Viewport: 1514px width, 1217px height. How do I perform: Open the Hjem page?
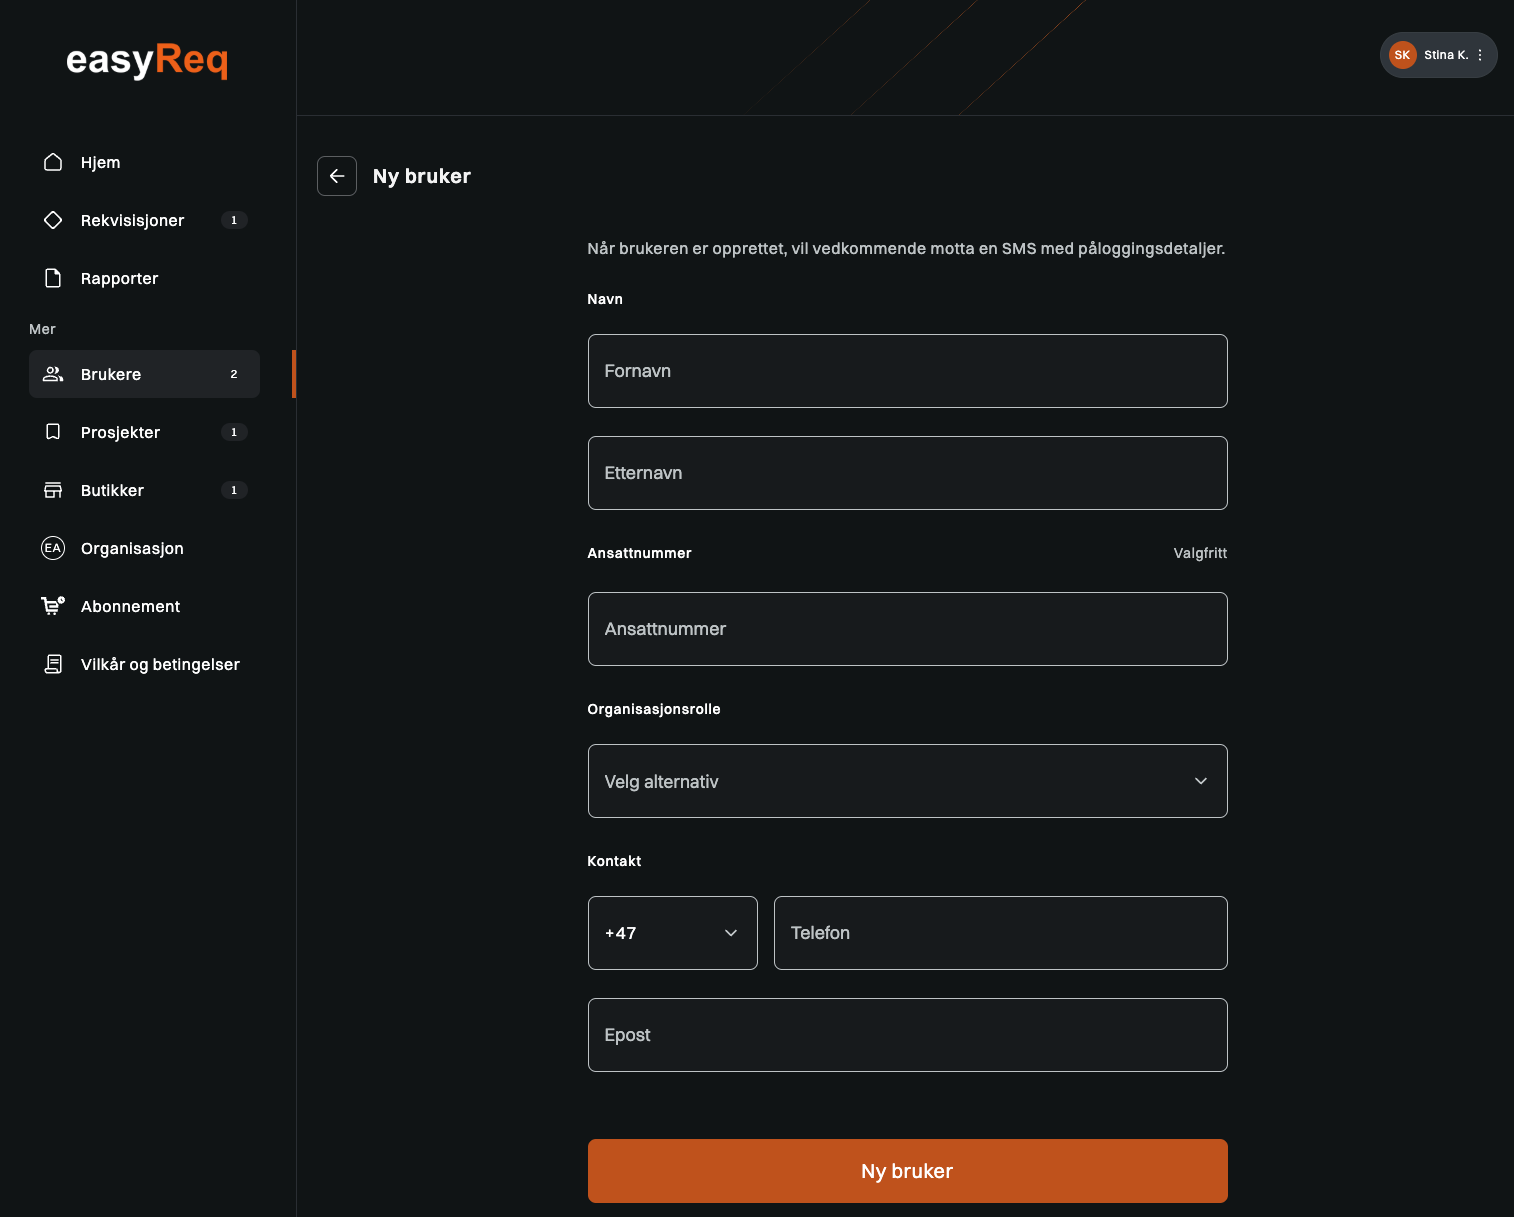point(144,162)
